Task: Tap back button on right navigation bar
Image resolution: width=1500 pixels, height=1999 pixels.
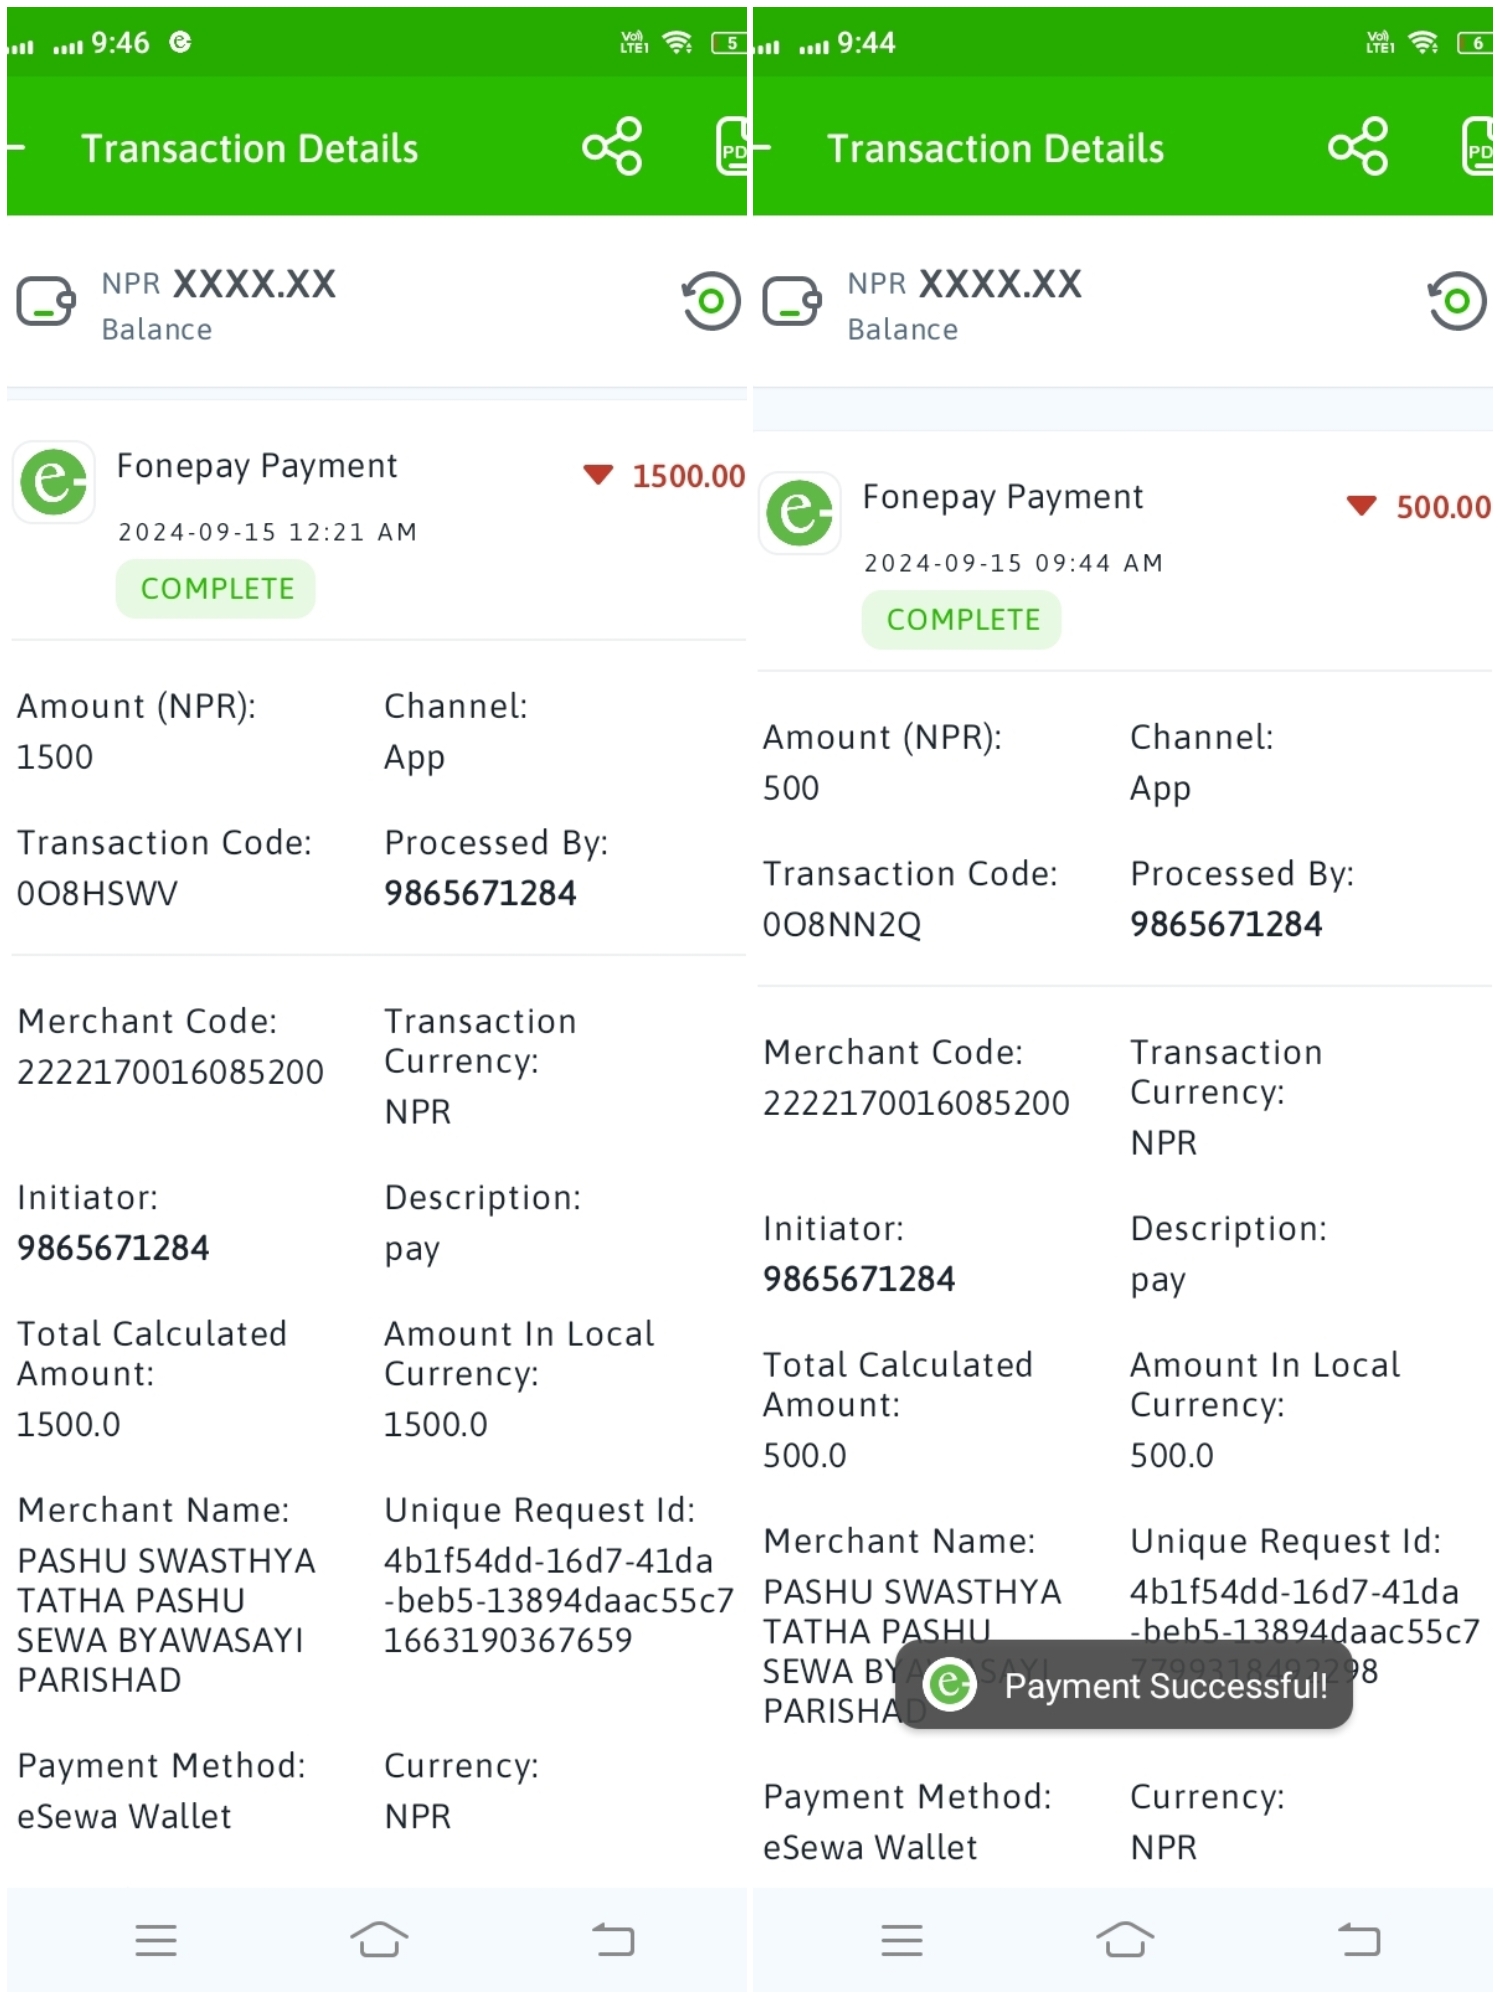Action: (x=1359, y=1940)
